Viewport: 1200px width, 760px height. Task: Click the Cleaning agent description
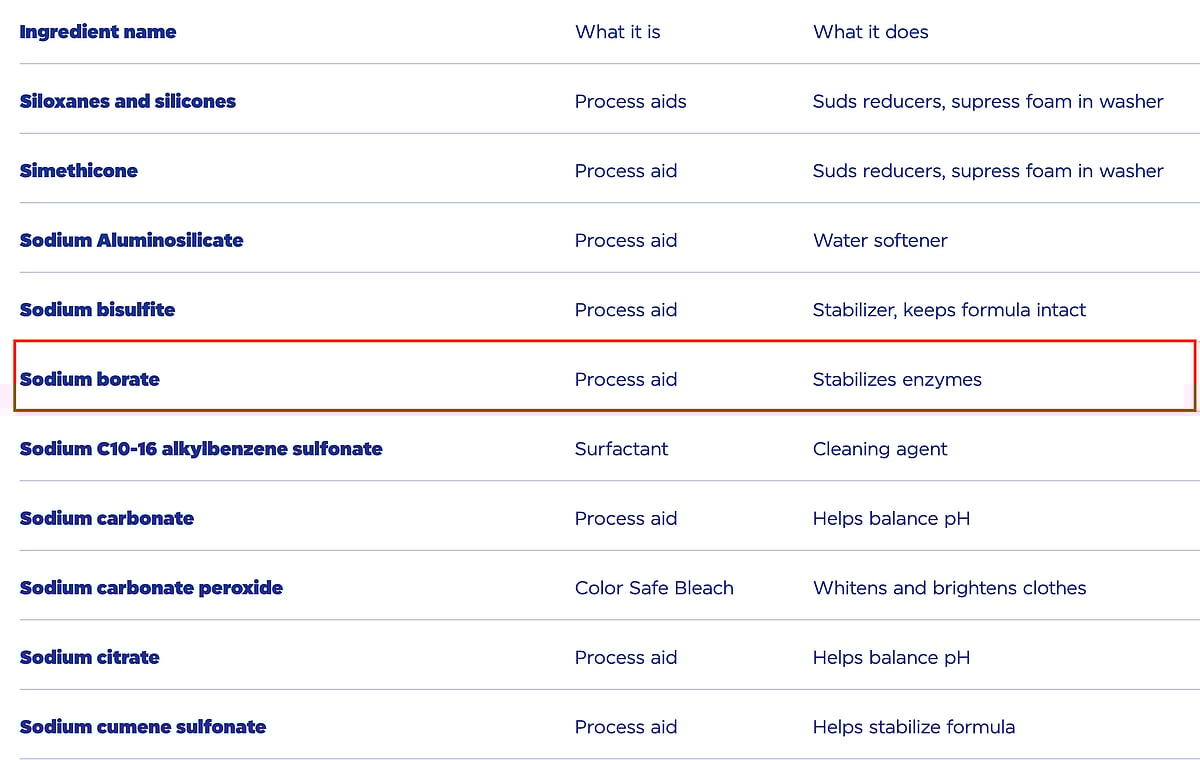(880, 449)
